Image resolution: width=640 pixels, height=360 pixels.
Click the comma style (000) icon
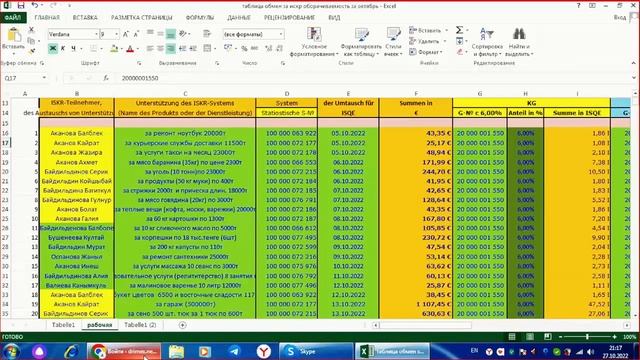(254, 49)
